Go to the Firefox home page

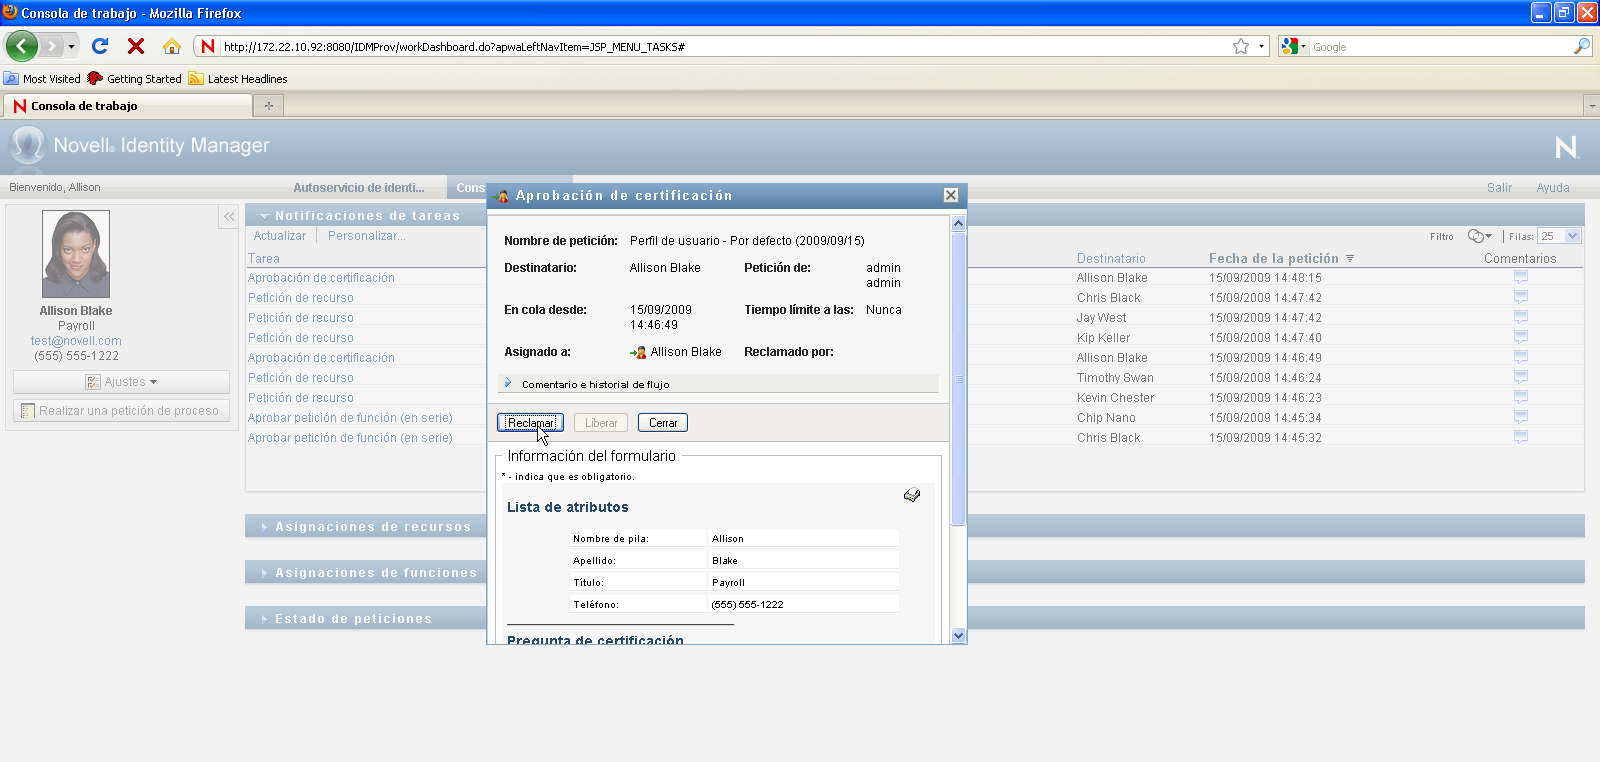click(172, 46)
